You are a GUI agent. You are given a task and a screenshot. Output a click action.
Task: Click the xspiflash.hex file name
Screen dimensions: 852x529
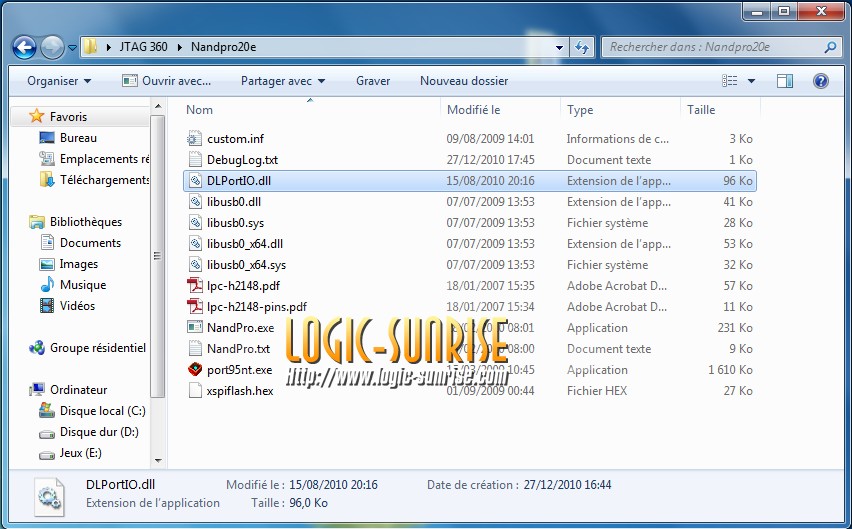[240, 391]
